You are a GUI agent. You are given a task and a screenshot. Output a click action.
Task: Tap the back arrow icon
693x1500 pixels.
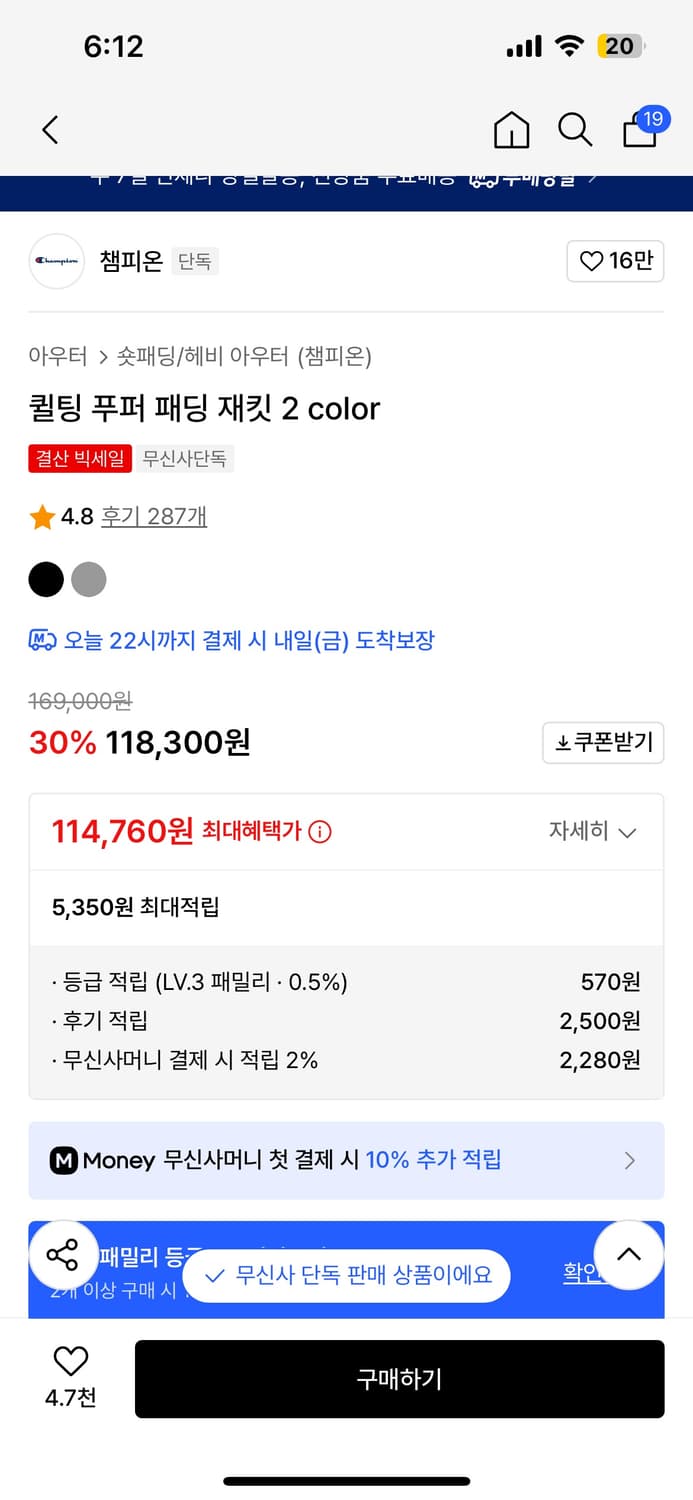(x=49, y=130)
